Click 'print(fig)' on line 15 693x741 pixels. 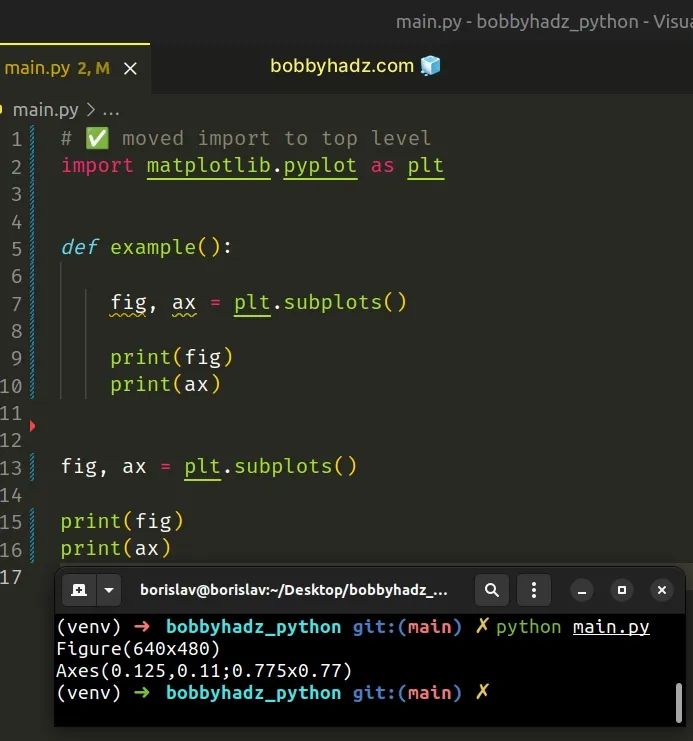click(x=122, y=521)
